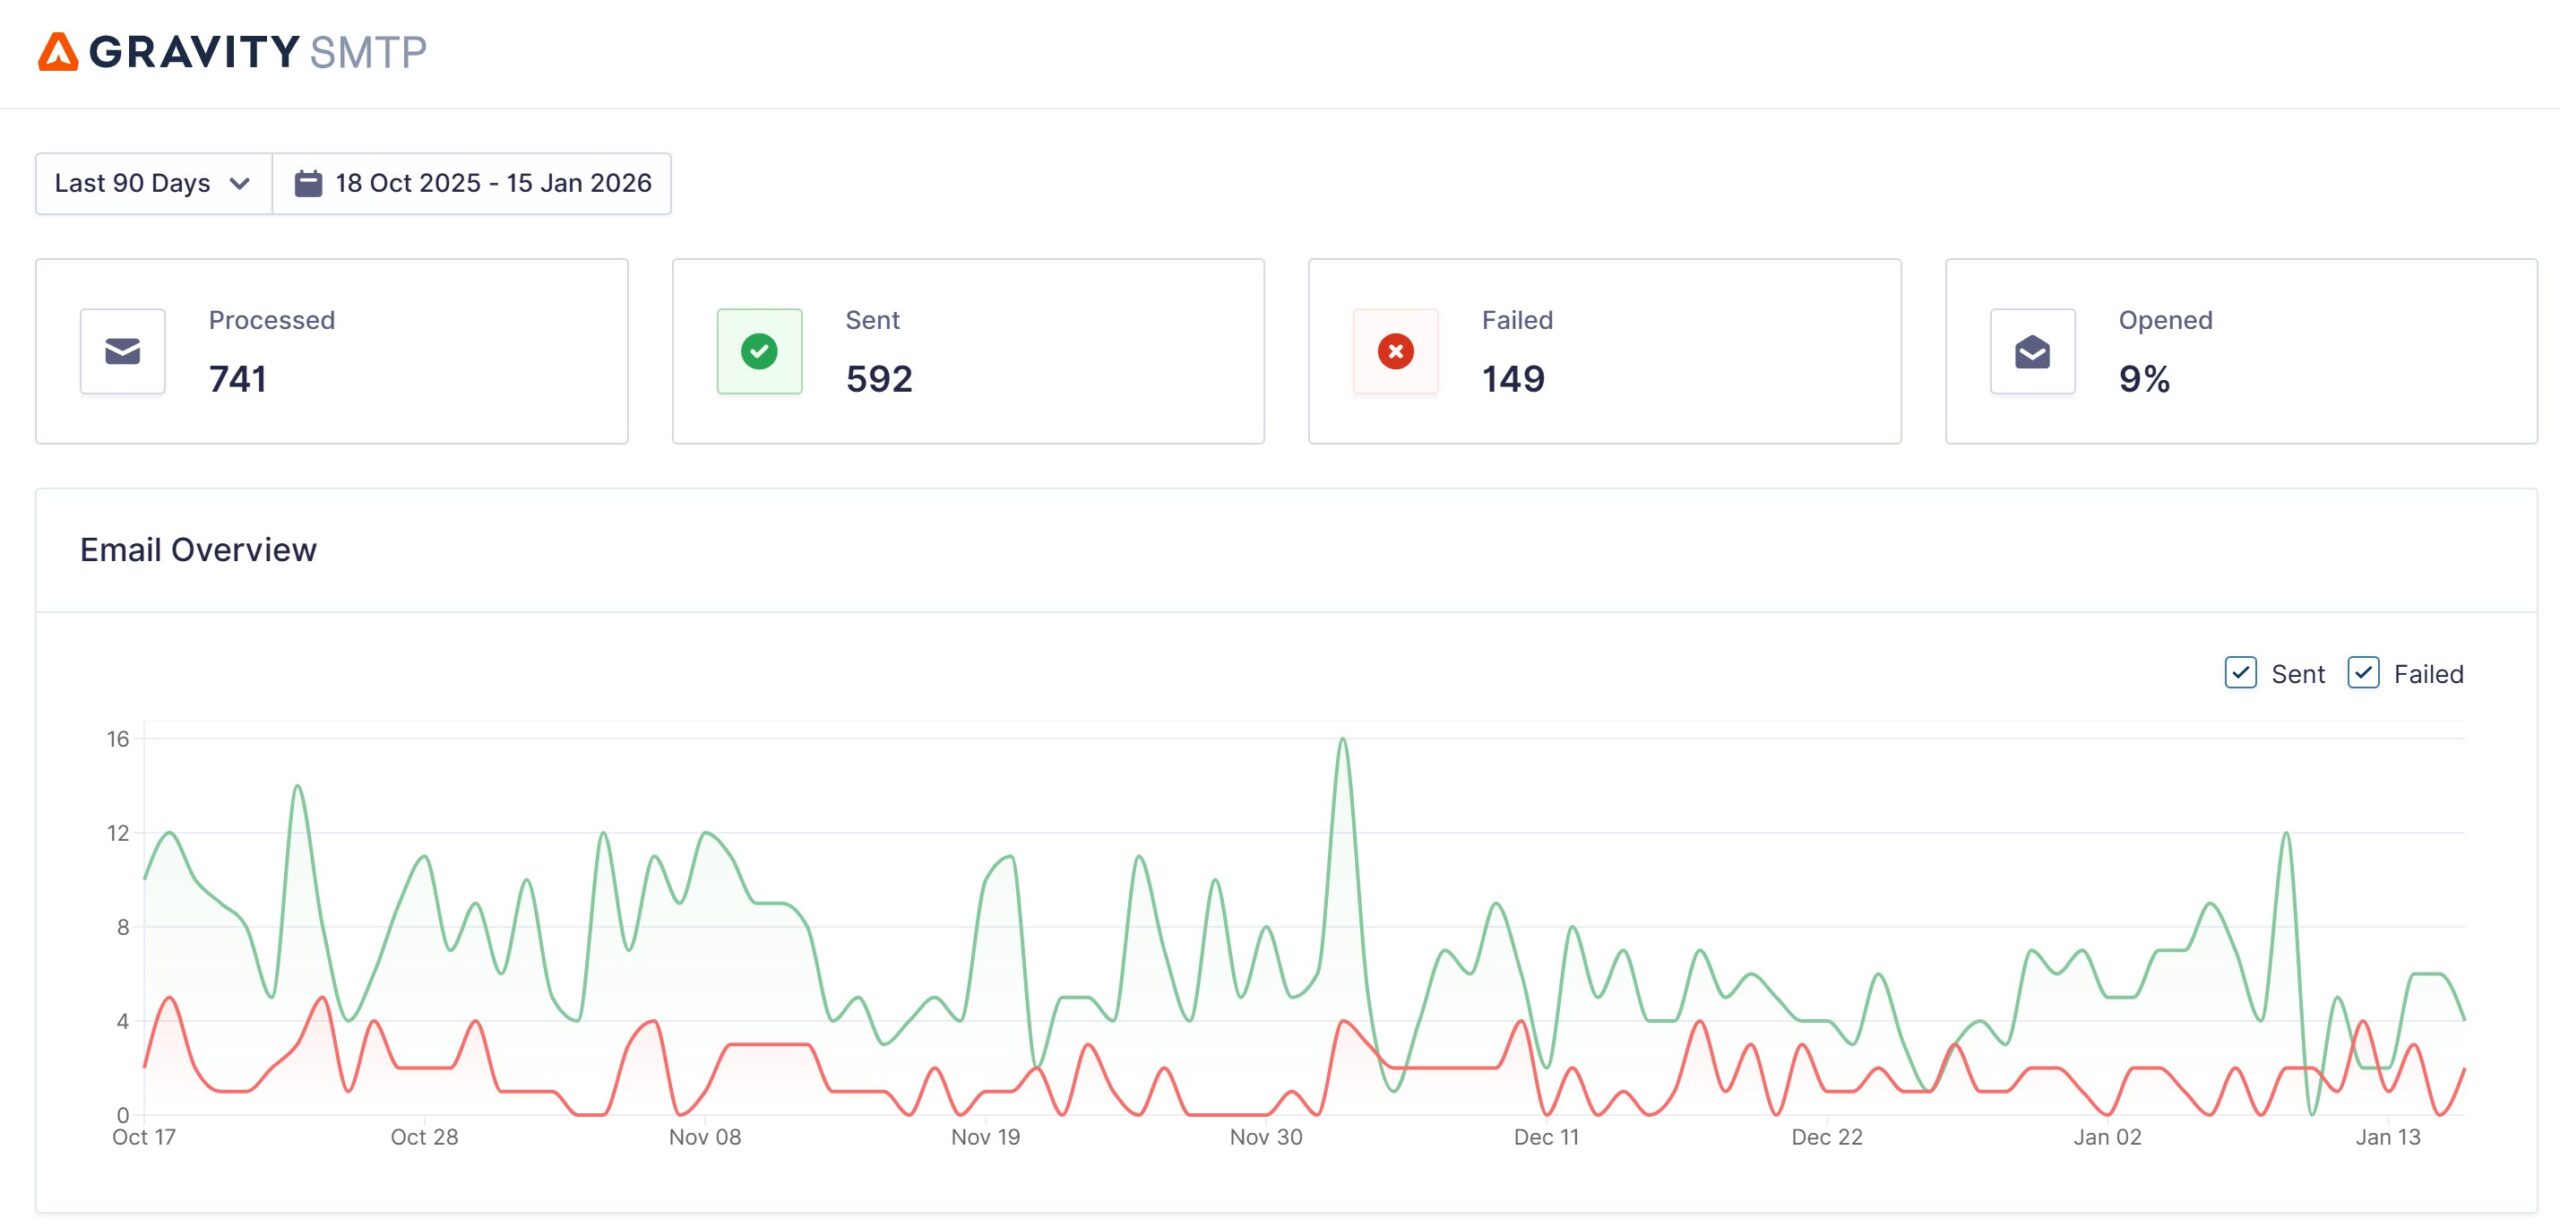Viewport: 2560px width, 1228px height.
Task: Click the Dec 11 axis marker
Action: (1546, 1137)
